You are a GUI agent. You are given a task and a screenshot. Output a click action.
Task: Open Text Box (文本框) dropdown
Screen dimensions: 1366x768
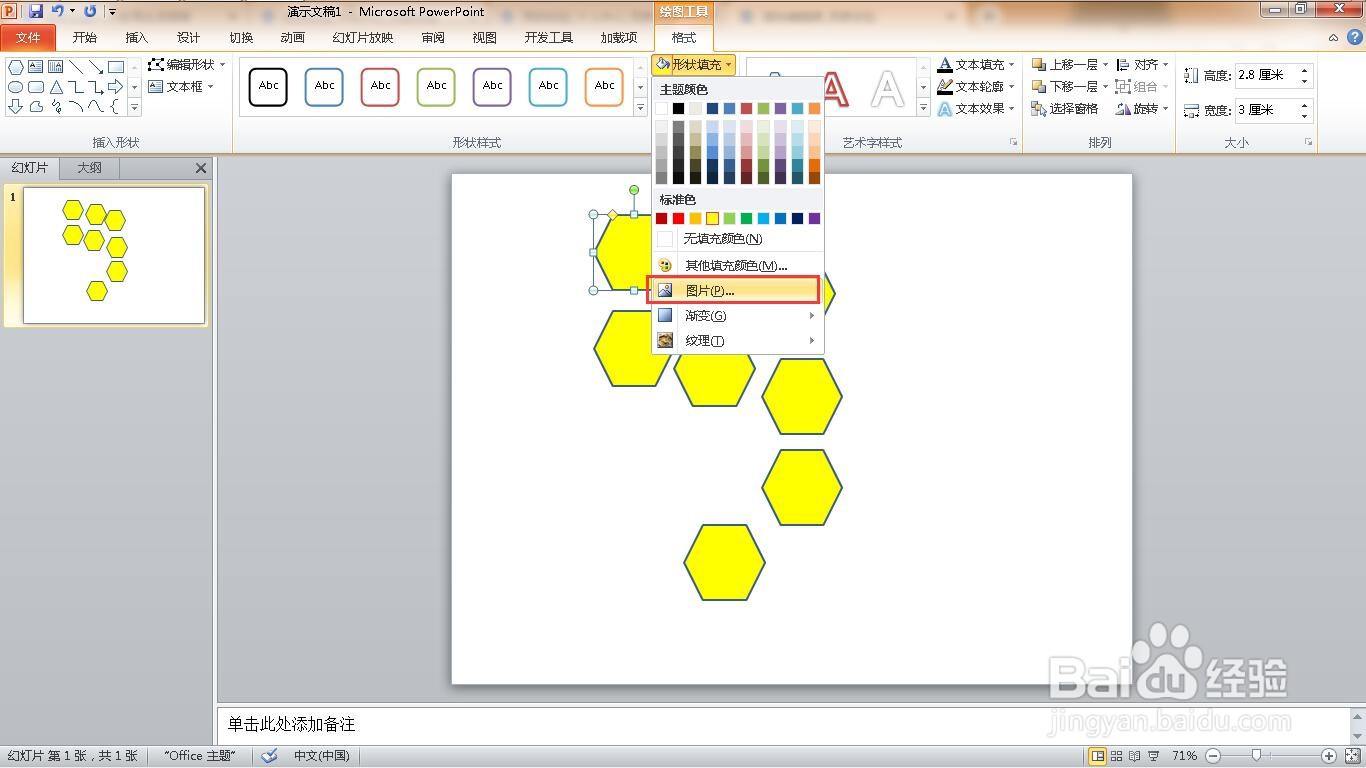(x=181, y=87)
